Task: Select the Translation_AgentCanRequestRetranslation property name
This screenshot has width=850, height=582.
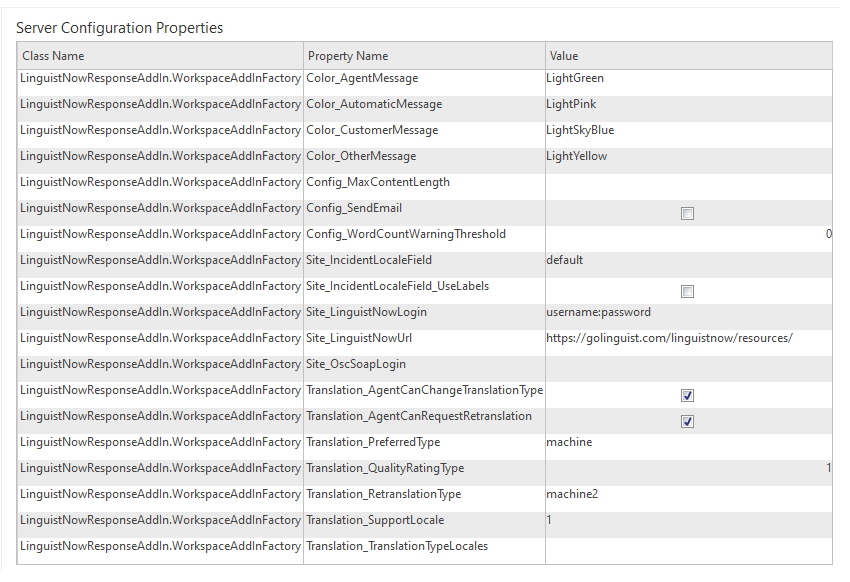Action: (419, 416)
